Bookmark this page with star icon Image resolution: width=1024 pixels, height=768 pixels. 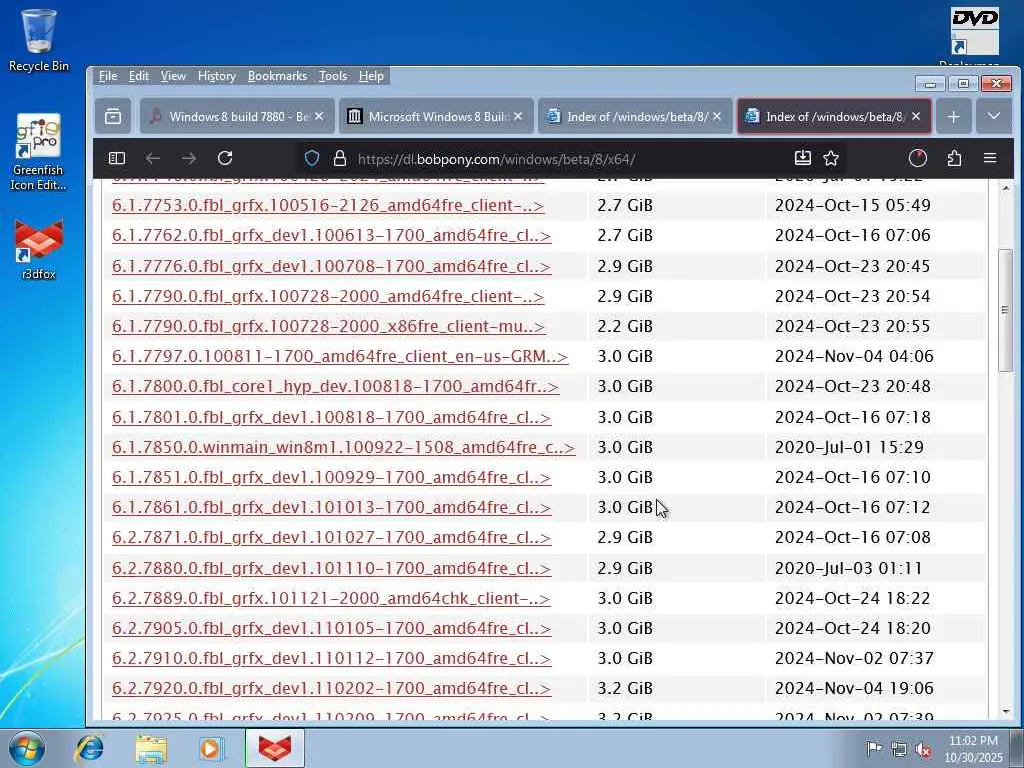831,158
